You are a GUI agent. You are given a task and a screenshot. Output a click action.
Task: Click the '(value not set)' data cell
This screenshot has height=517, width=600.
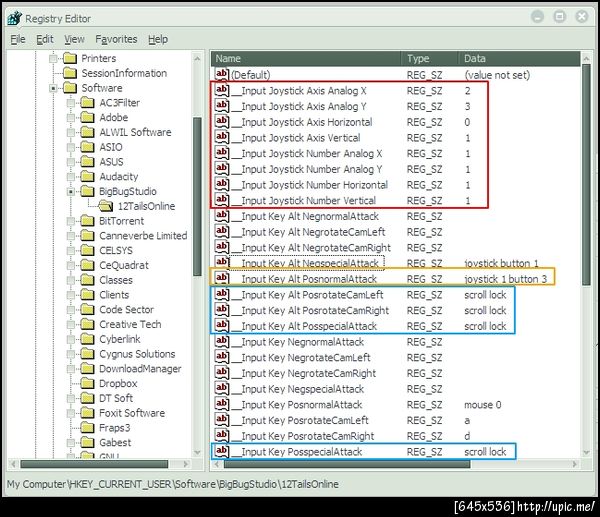point(497,75)
